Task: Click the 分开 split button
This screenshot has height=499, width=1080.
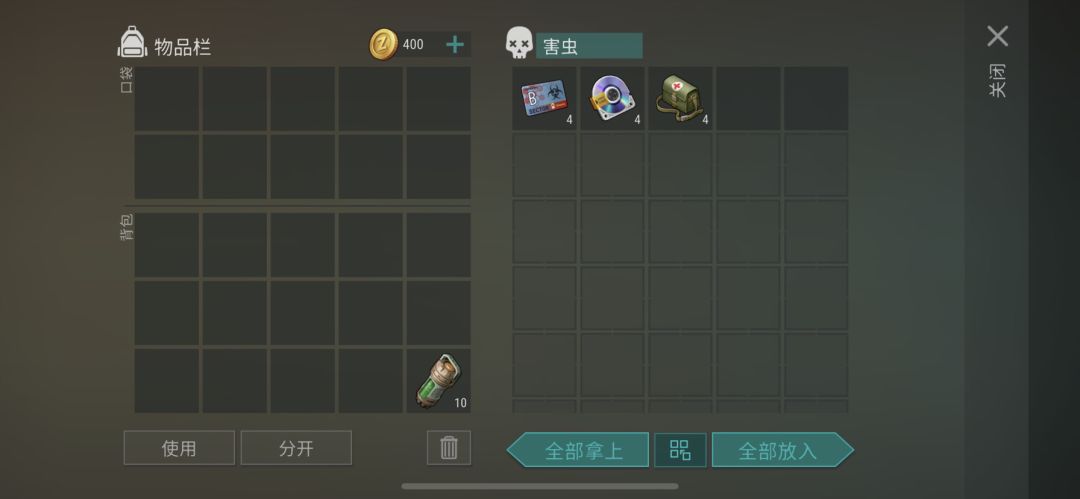Action: pyautogui.click(x=296, y=448)
